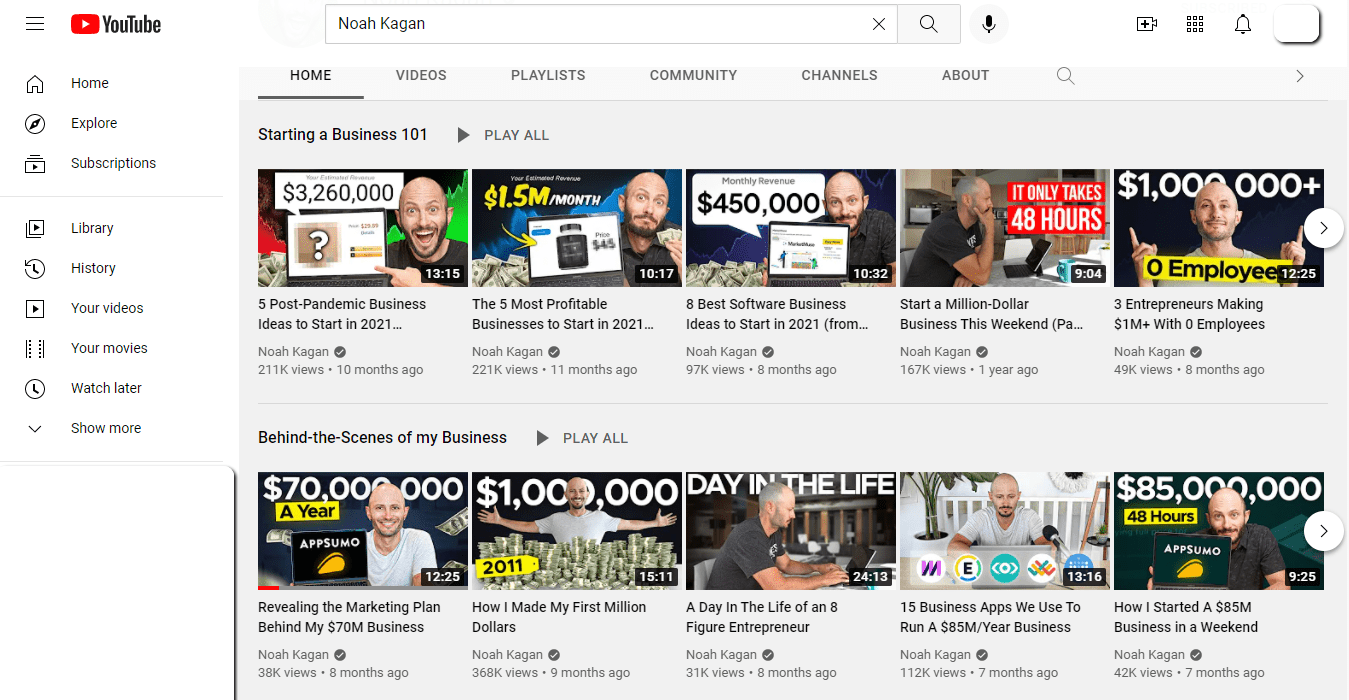
Task: Open the $85,000,000 48 Hours thumbnail
Action: coord(1219,531)
